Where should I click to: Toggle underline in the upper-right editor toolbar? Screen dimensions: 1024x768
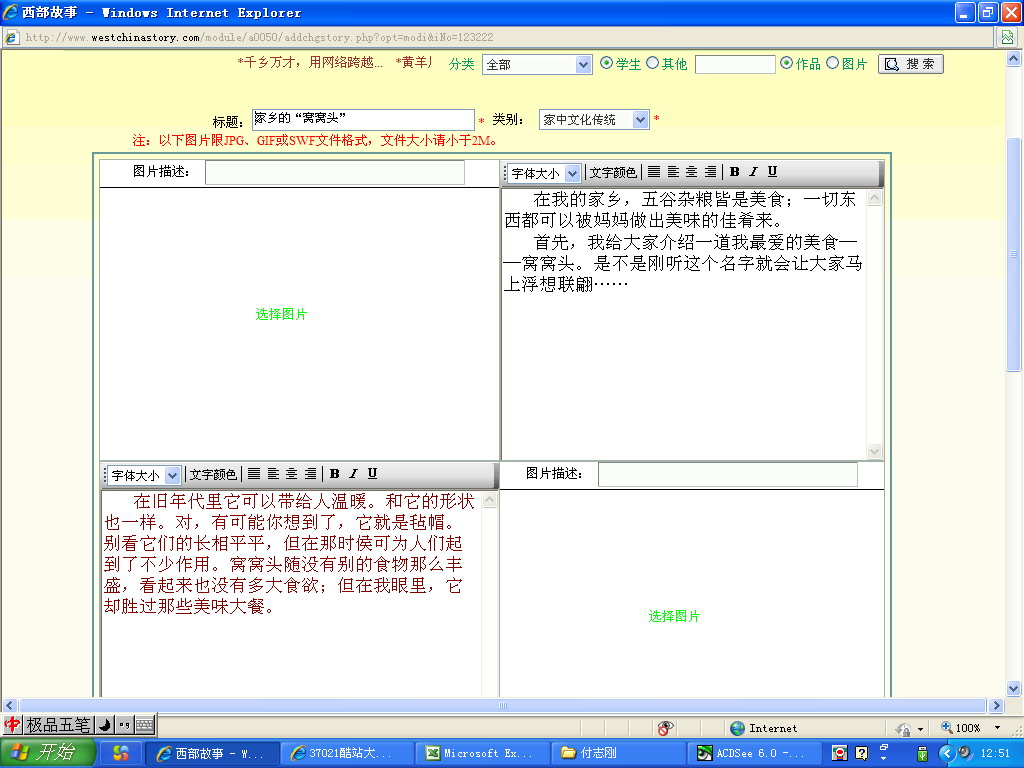pos(772,172)
